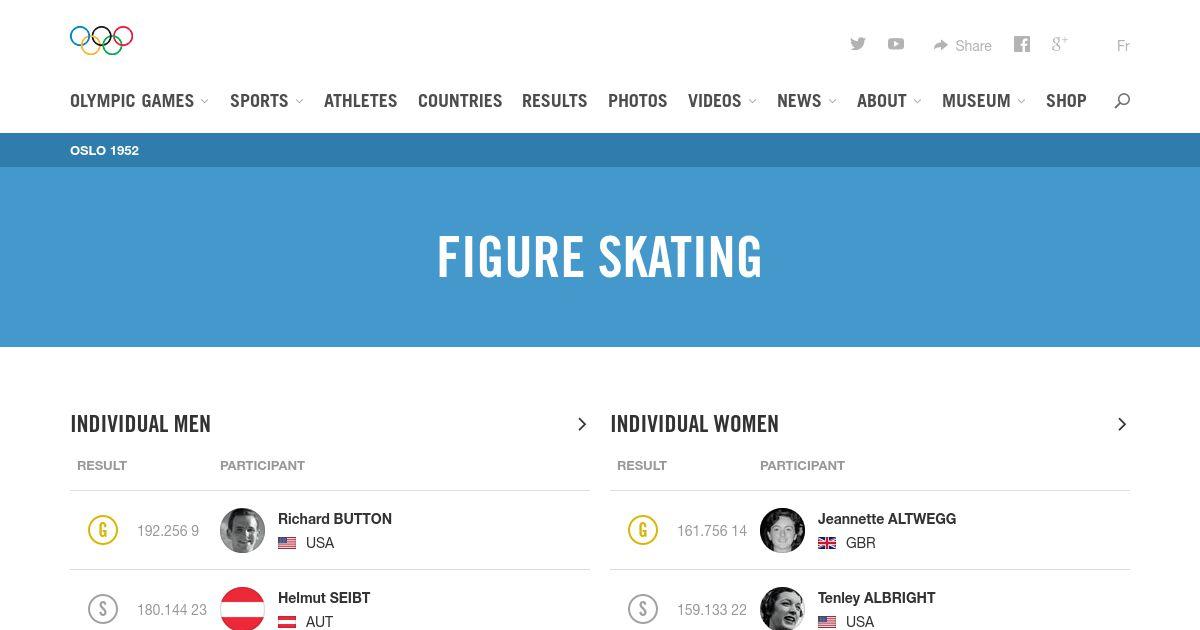Switch language to French (Fr)
This screenshot has height=630, width=1200.
(x=1123, y=45)
